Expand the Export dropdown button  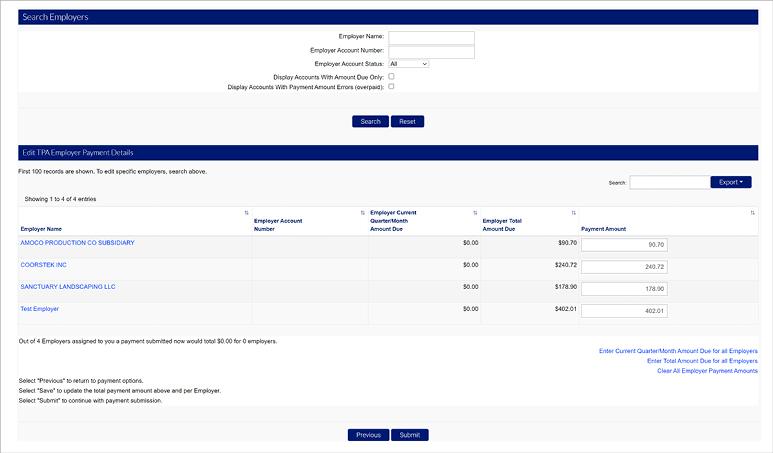[x=730, y=182]
